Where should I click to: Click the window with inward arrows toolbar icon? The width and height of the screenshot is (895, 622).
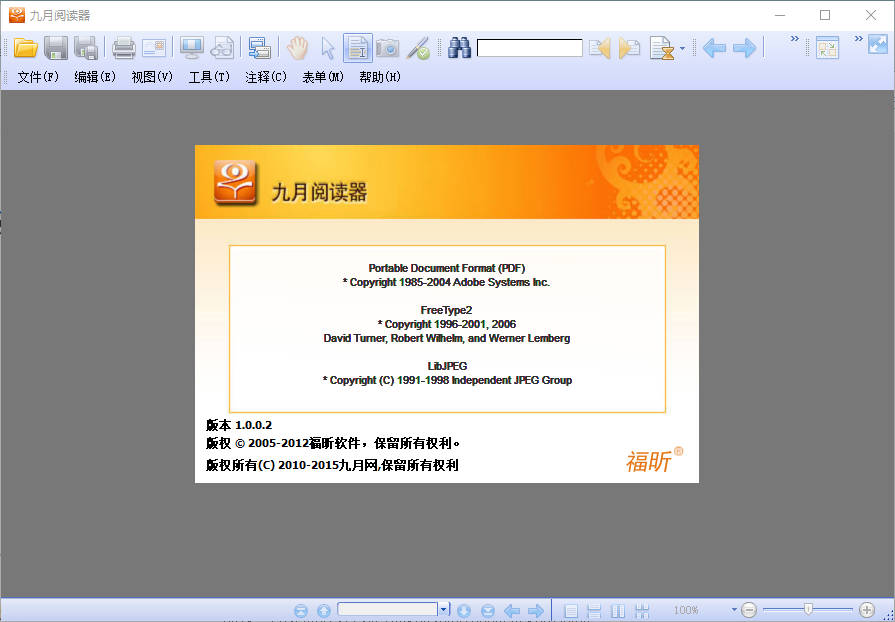tap(827, 48)
